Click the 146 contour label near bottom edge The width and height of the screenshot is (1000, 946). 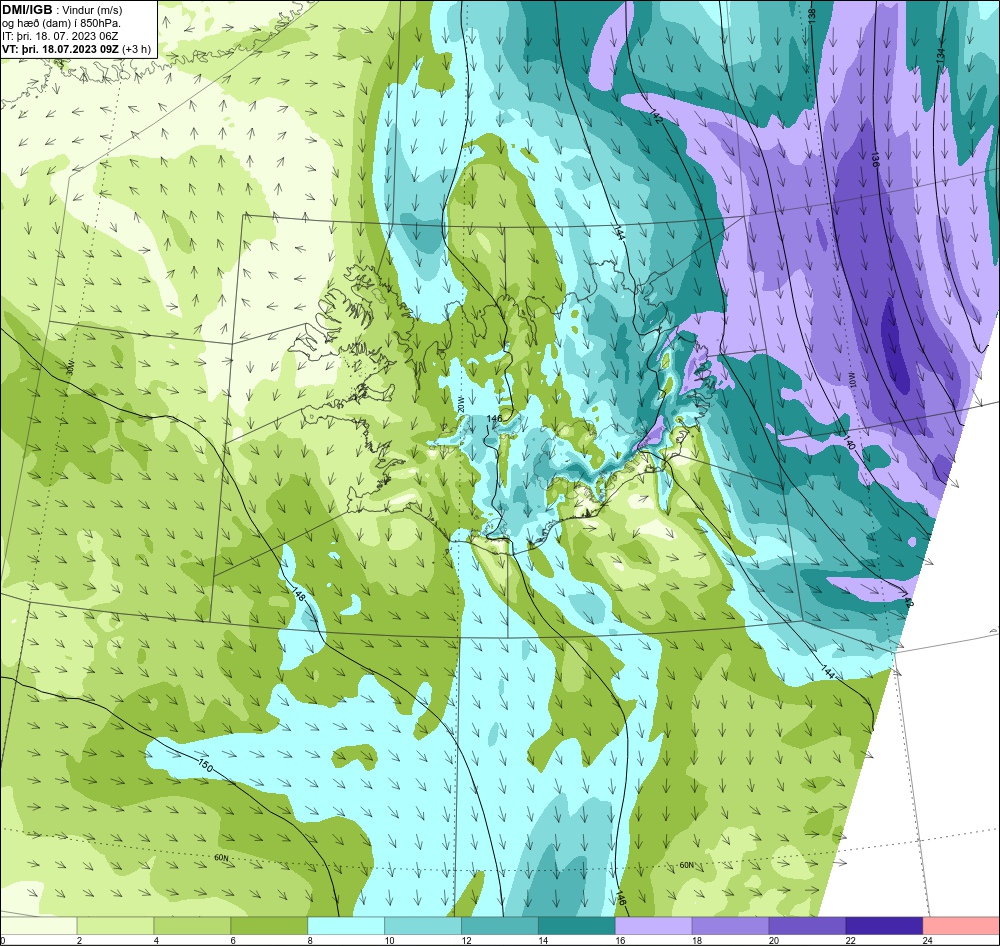[x=622, y=896]
